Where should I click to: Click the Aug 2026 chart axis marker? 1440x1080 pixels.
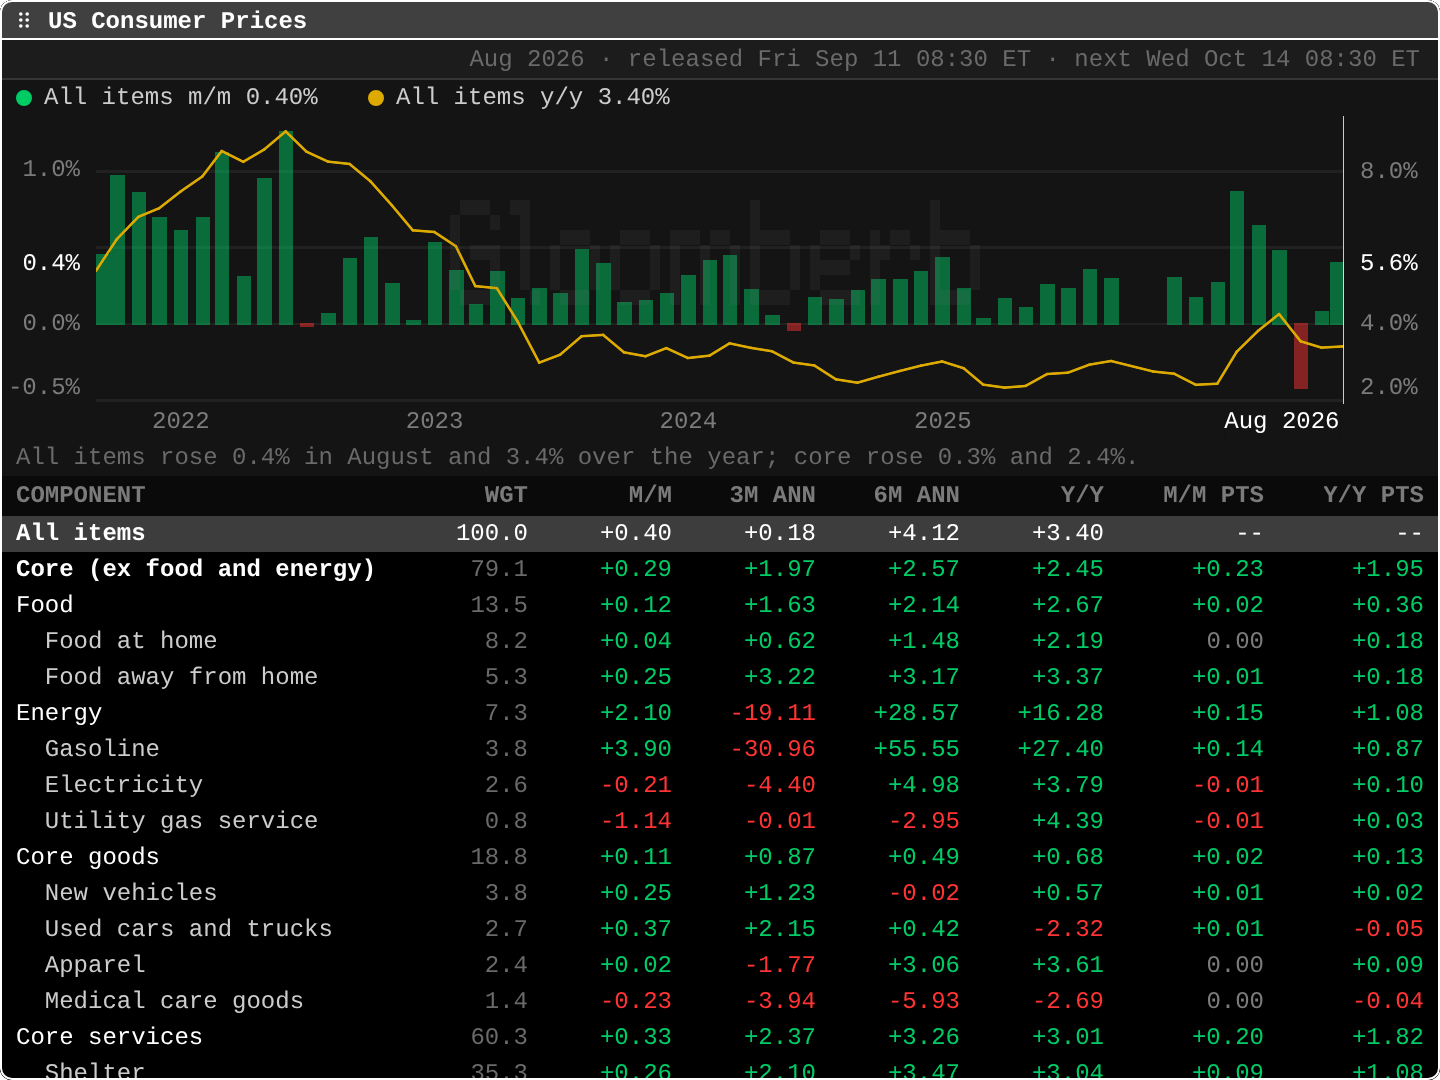[1281, 421]
